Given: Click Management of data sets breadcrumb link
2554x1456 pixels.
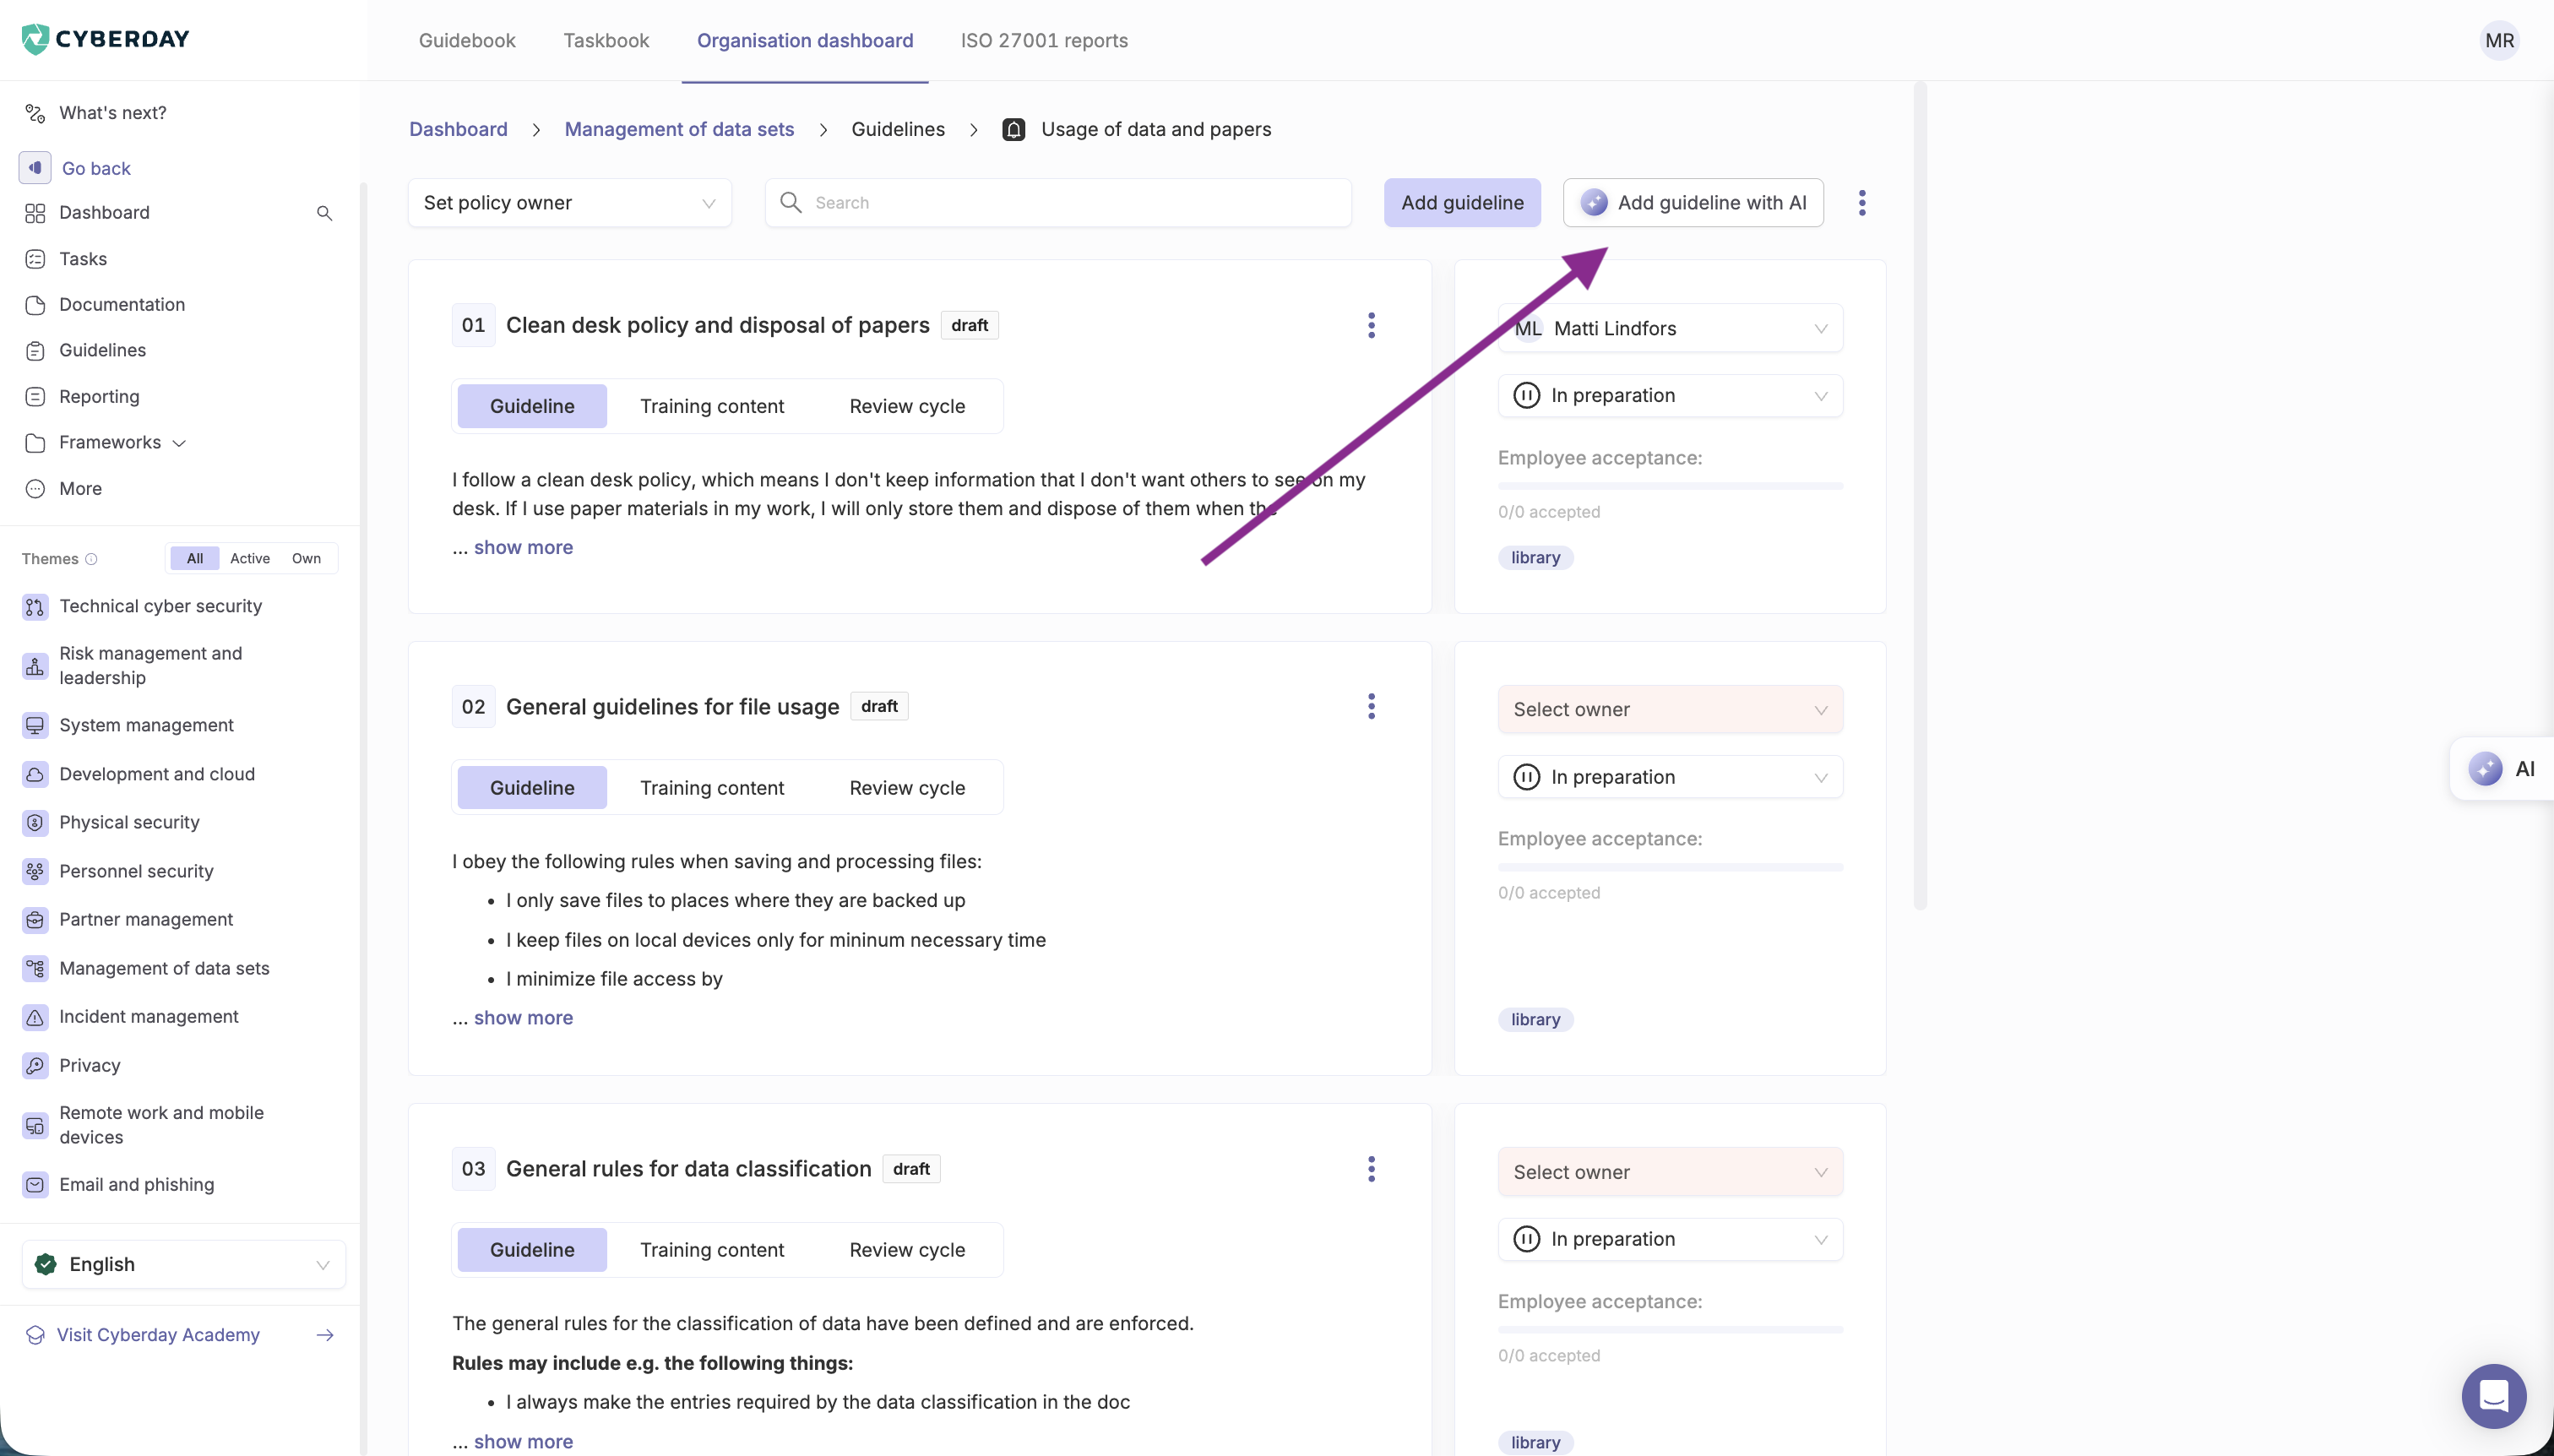Looking at the screenshot, I should tap(679, 129).
